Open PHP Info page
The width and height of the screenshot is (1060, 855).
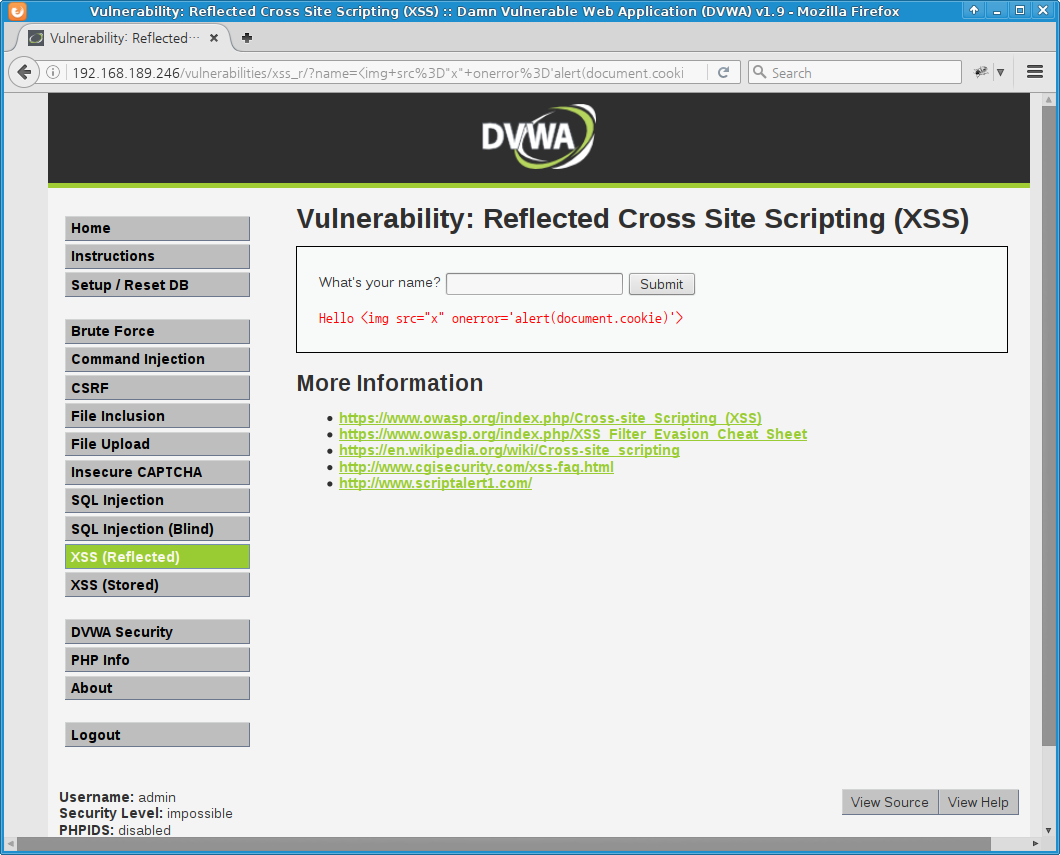click(x=158, y=660)
